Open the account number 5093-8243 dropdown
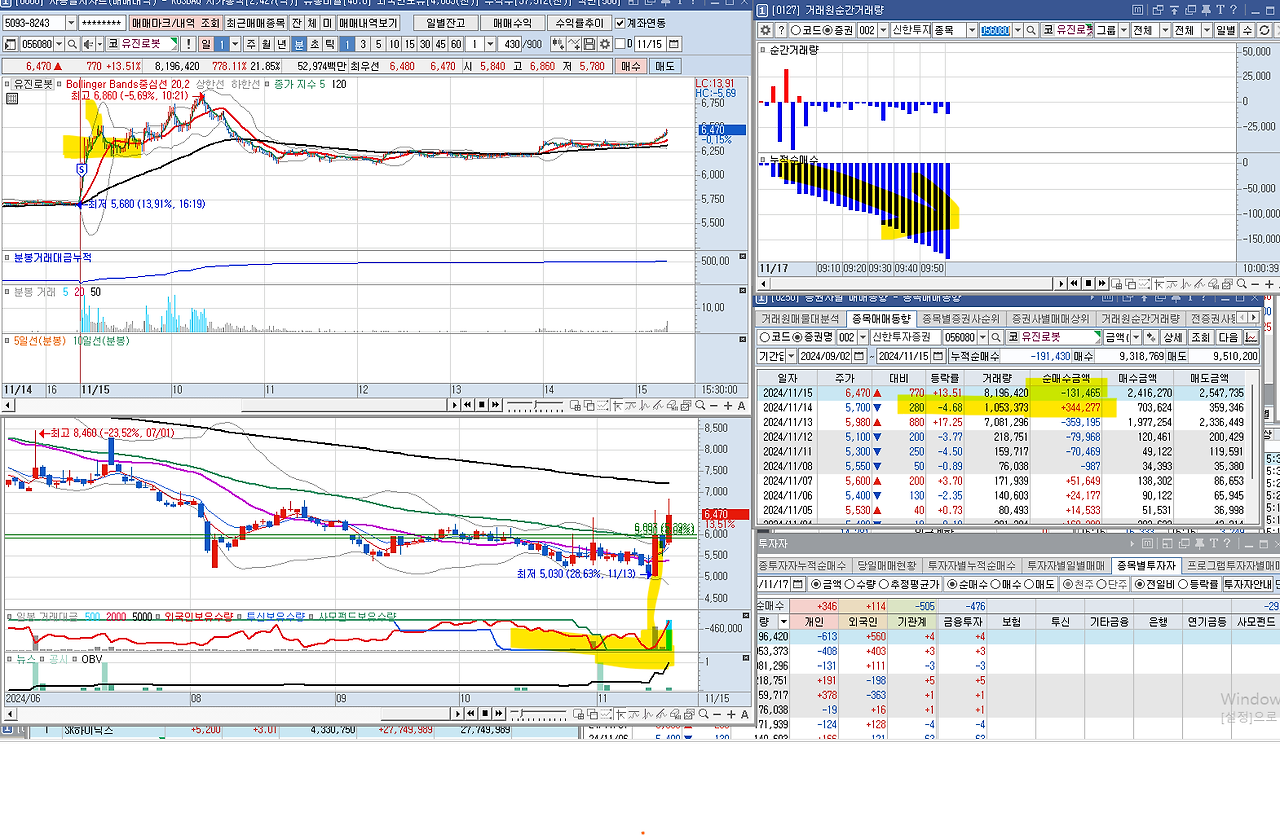The image size is (1280, 835). tap(71, 22)
